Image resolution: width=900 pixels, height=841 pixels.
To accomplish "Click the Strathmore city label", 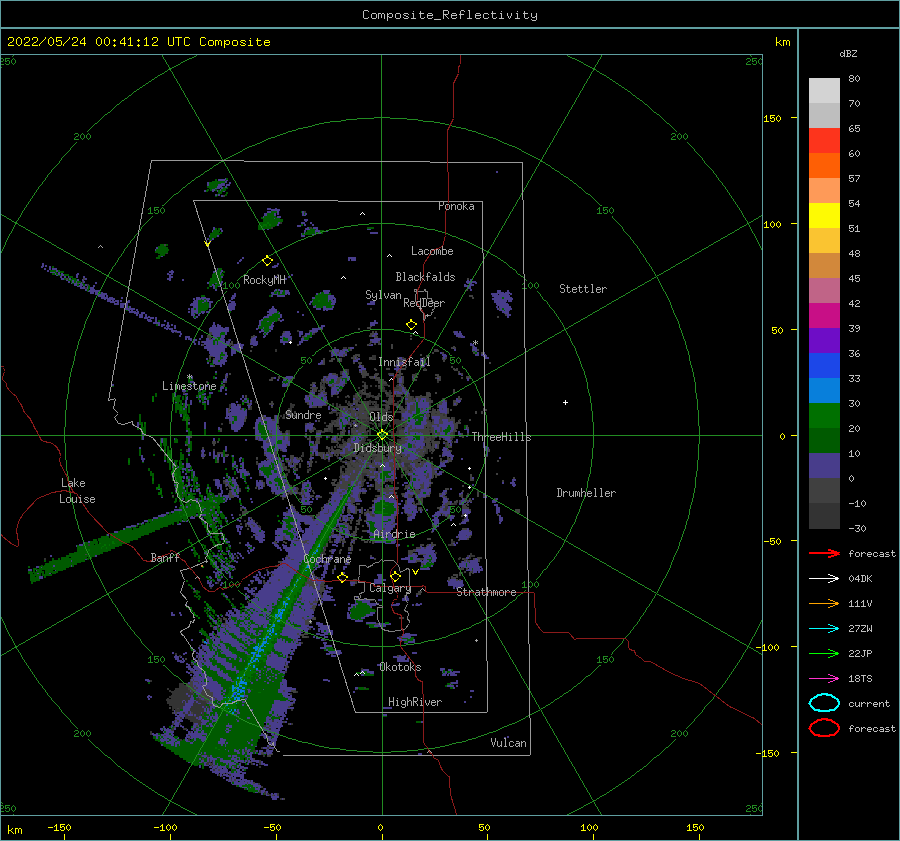I will [x=486, y=592].
